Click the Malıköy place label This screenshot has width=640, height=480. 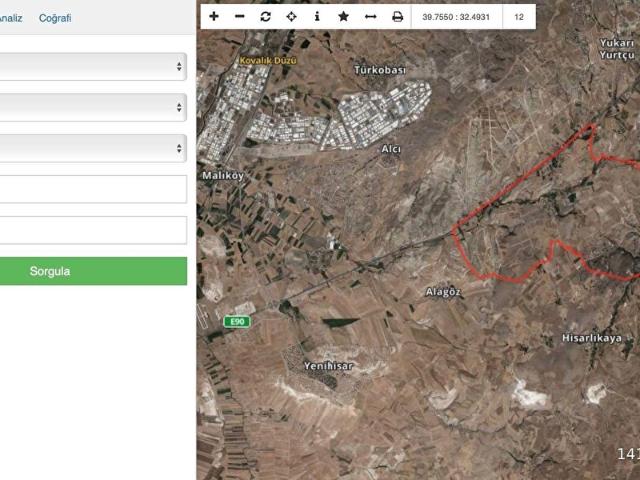click(223, 176)
